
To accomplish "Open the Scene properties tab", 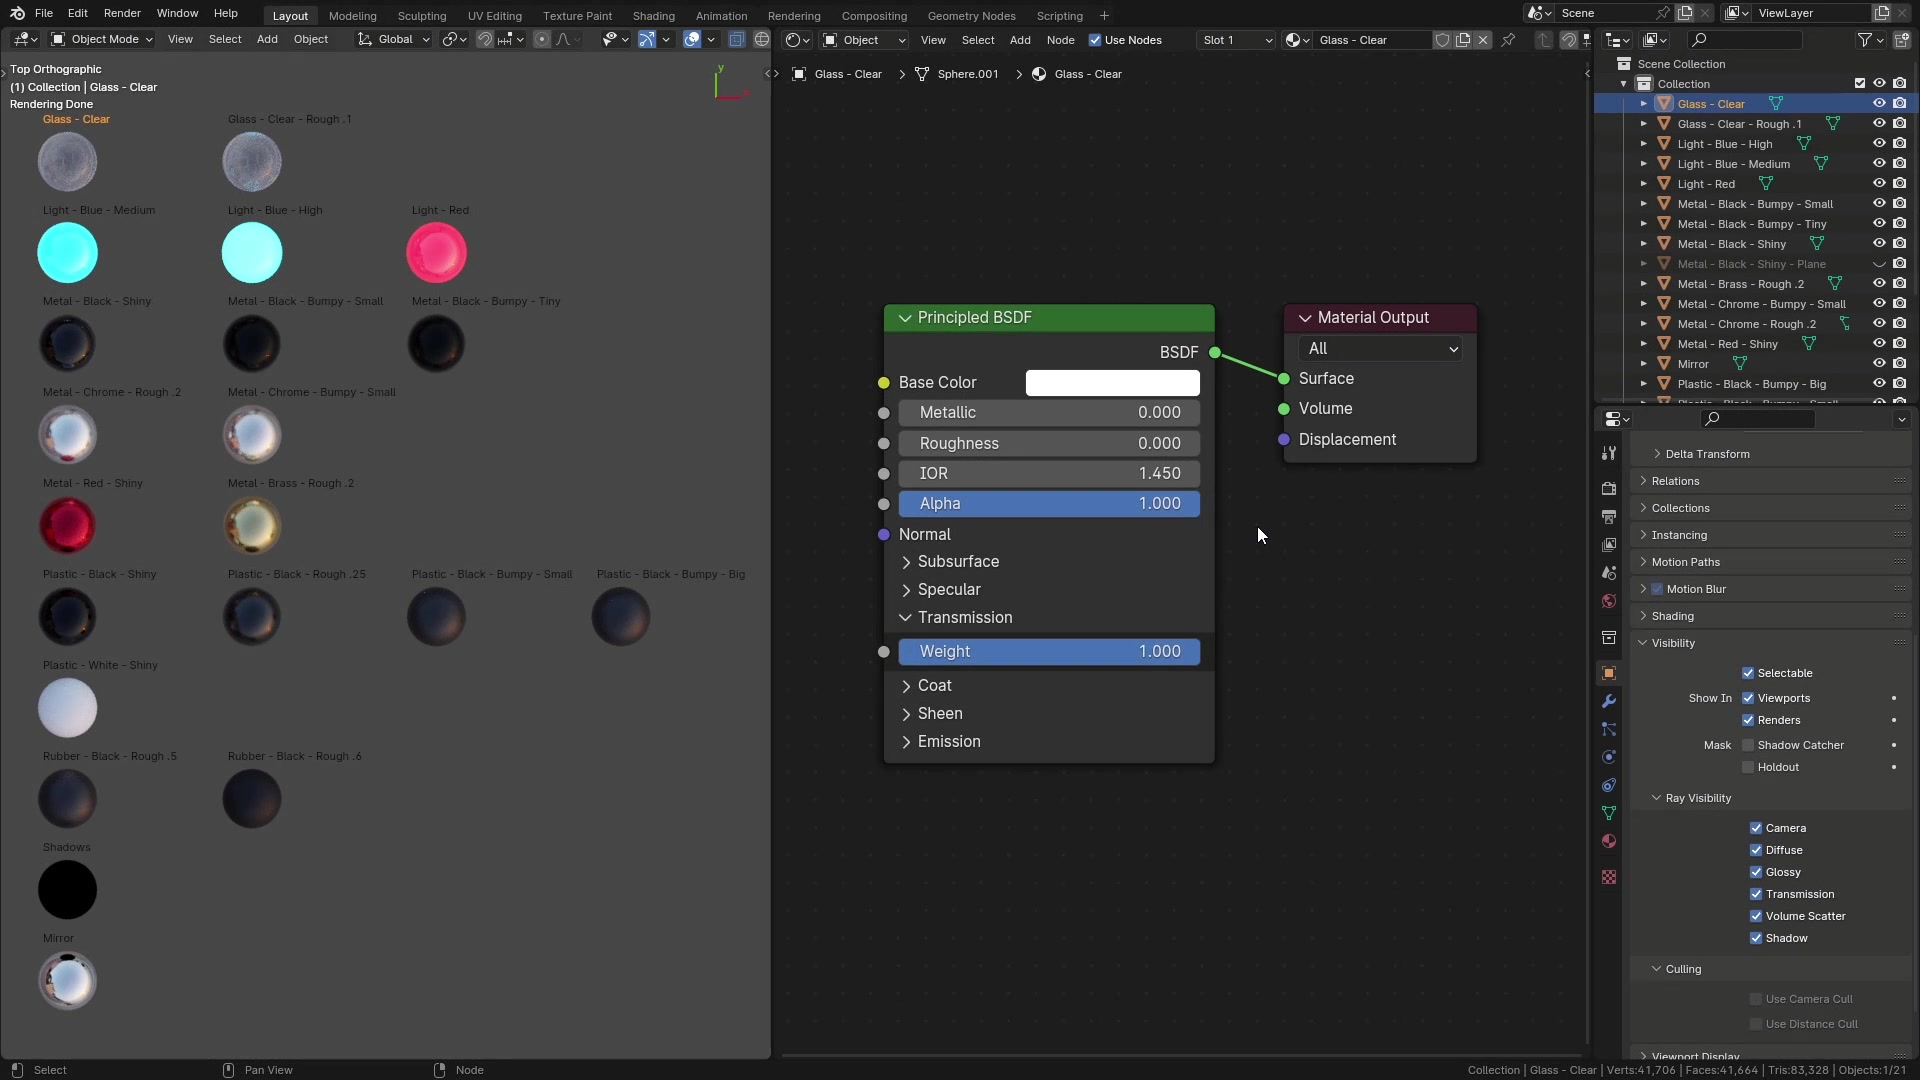I will 1609,573.
